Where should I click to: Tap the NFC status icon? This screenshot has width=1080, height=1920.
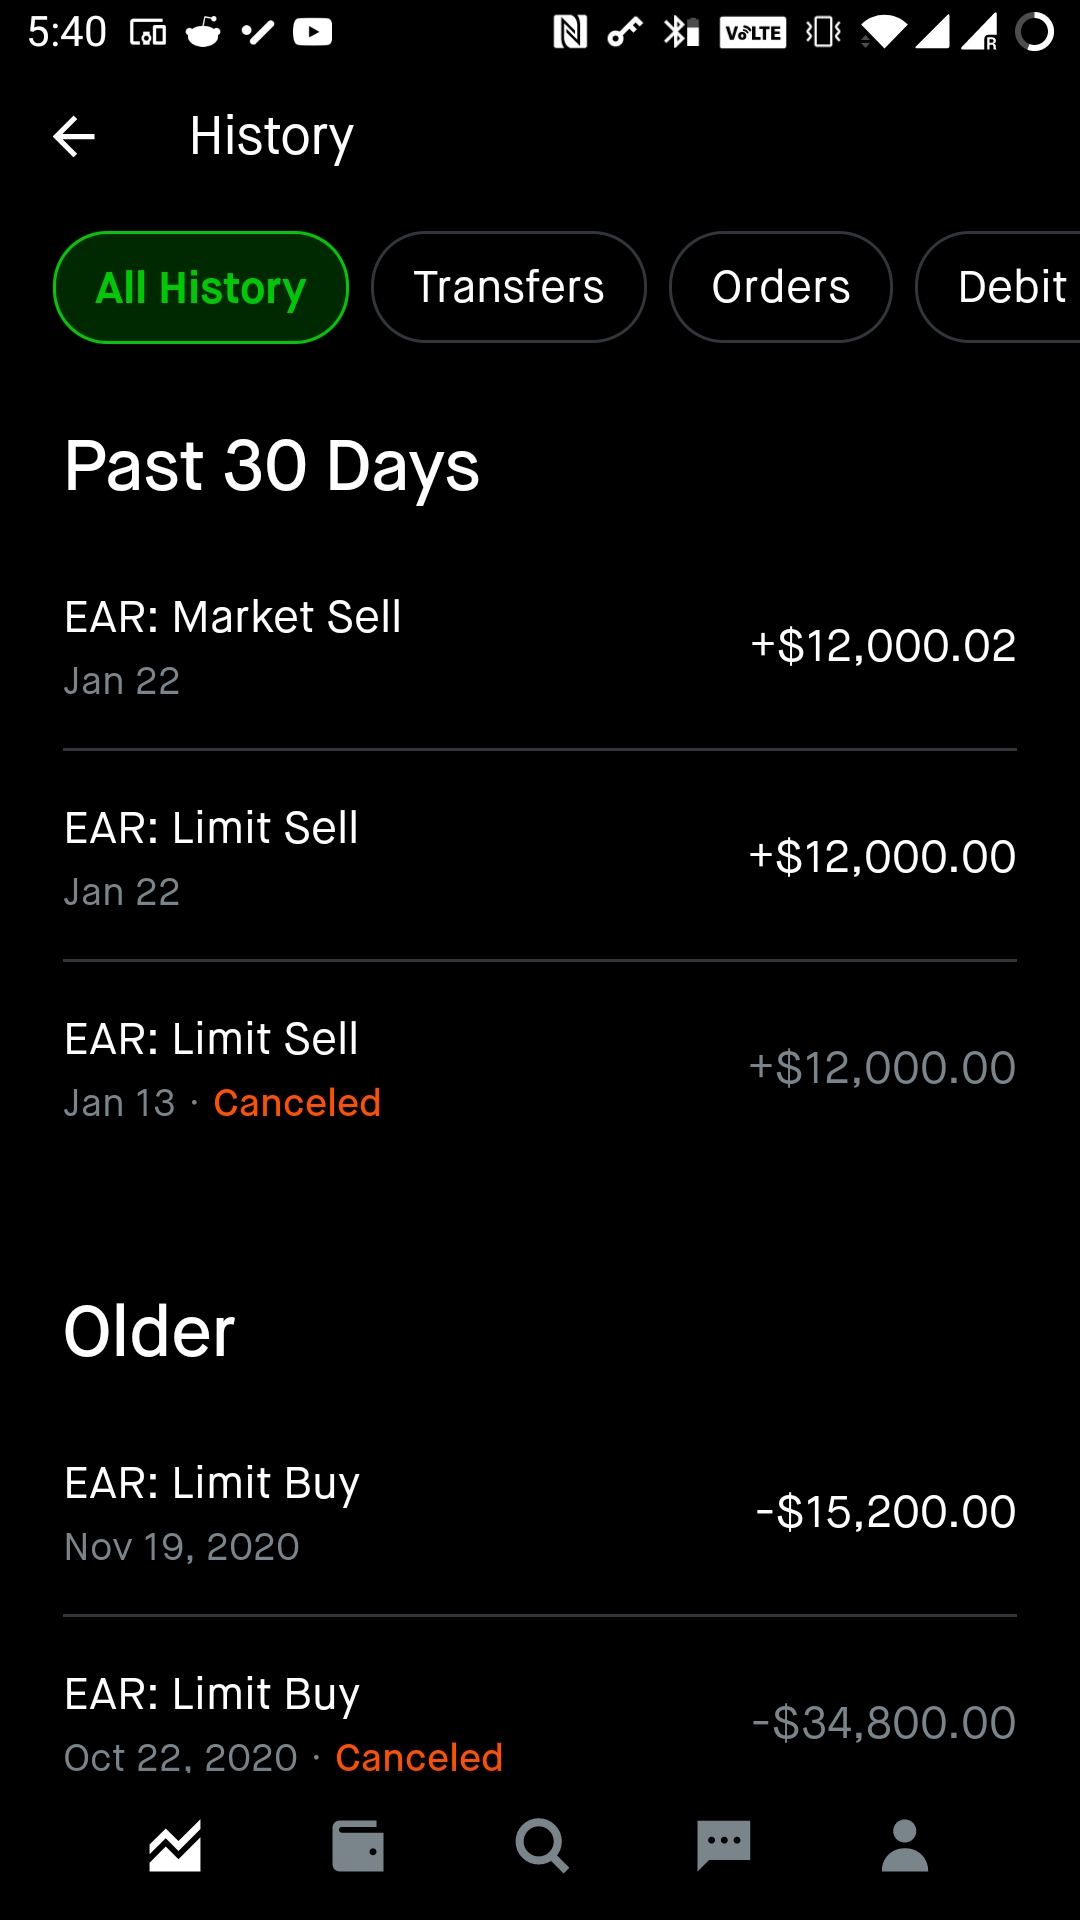click(x=570, y=32)
